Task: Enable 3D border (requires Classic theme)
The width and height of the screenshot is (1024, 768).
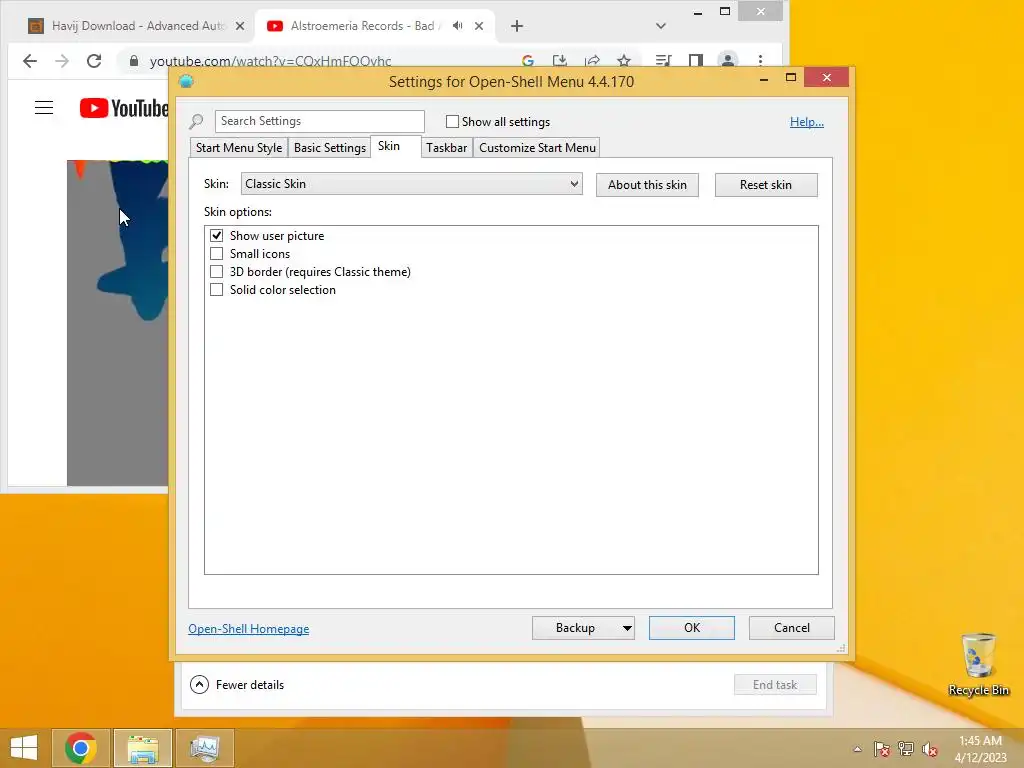Action: 216,272
